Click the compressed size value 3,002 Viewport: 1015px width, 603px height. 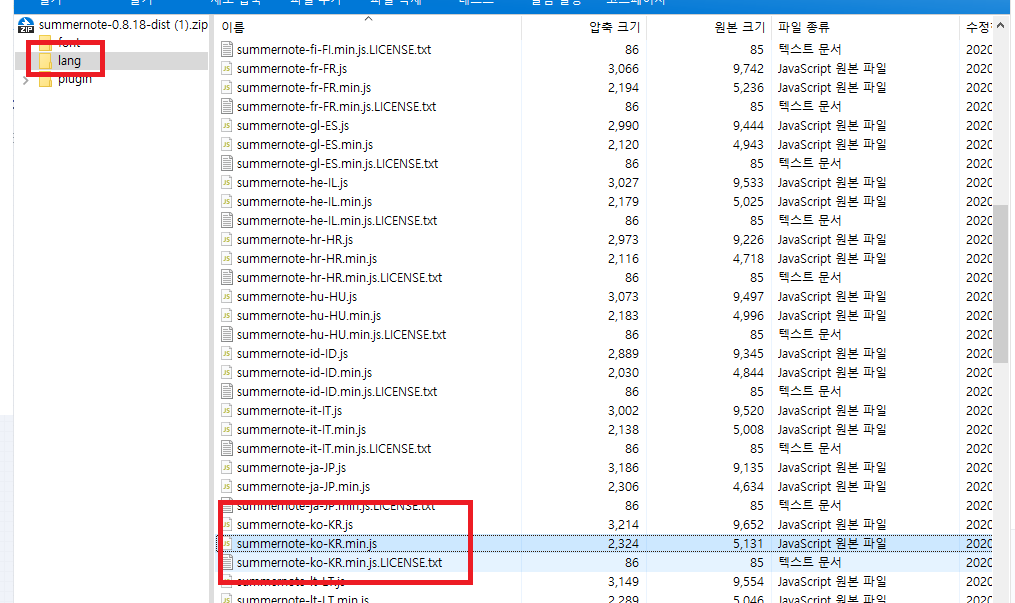(623, 410)
